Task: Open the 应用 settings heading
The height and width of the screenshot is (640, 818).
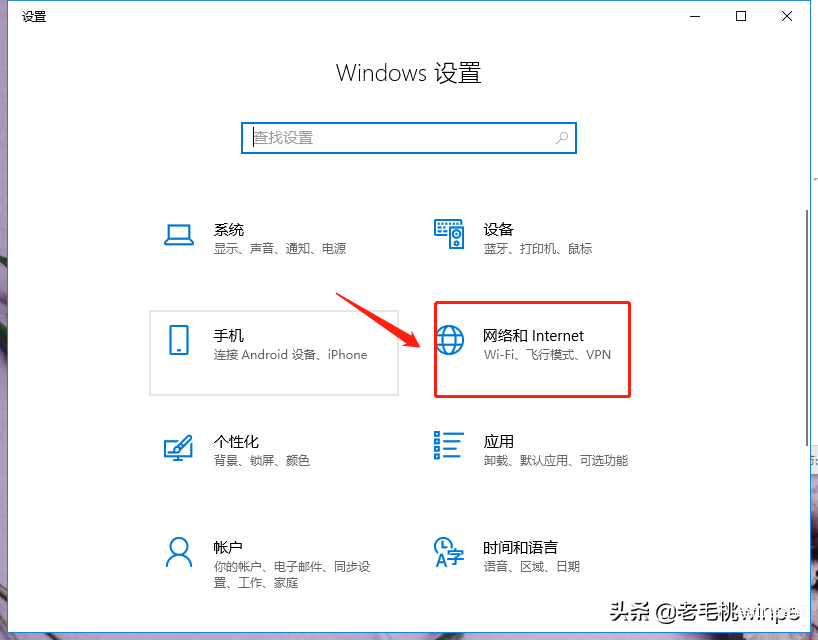Action: pos(499,442)
